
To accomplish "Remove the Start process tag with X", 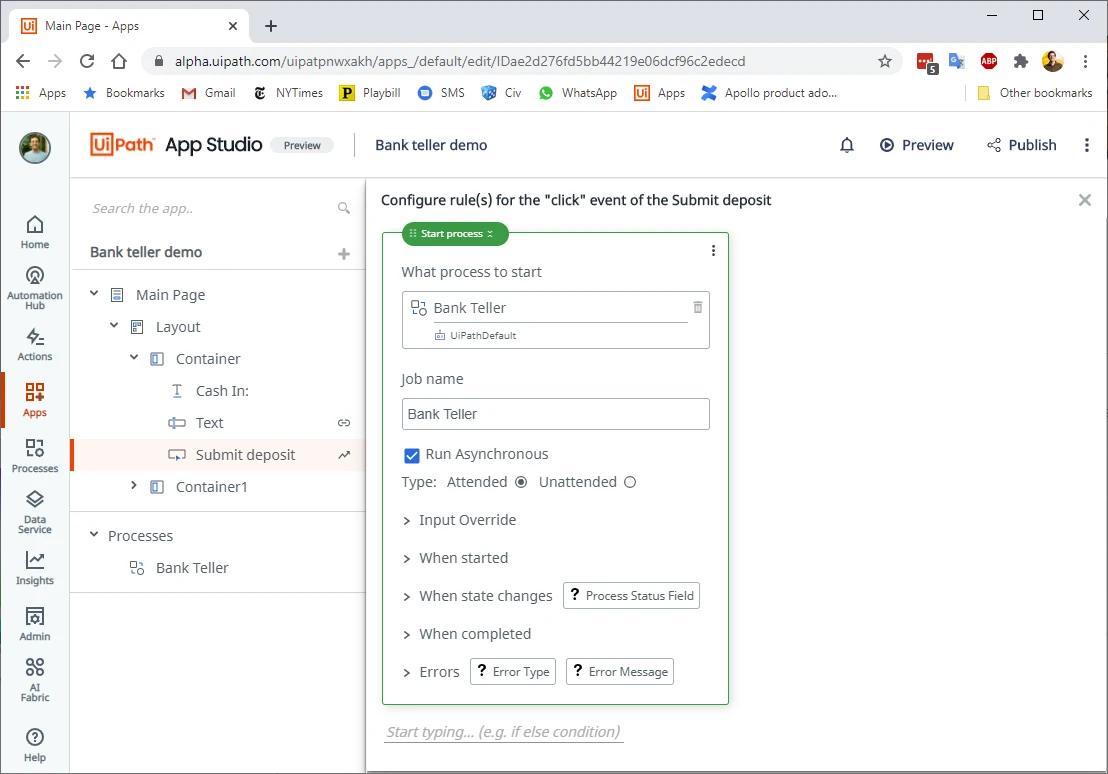I will [x=490, y=234].
